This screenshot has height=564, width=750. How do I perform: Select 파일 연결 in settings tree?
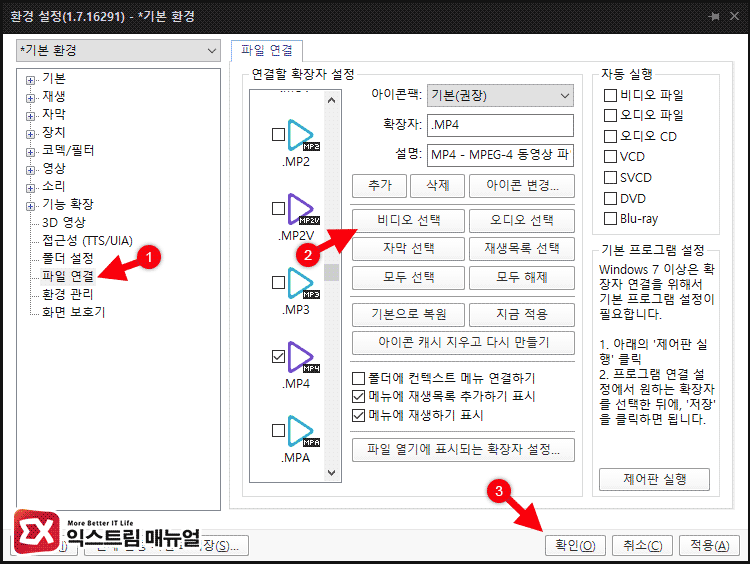coord(67,276)
